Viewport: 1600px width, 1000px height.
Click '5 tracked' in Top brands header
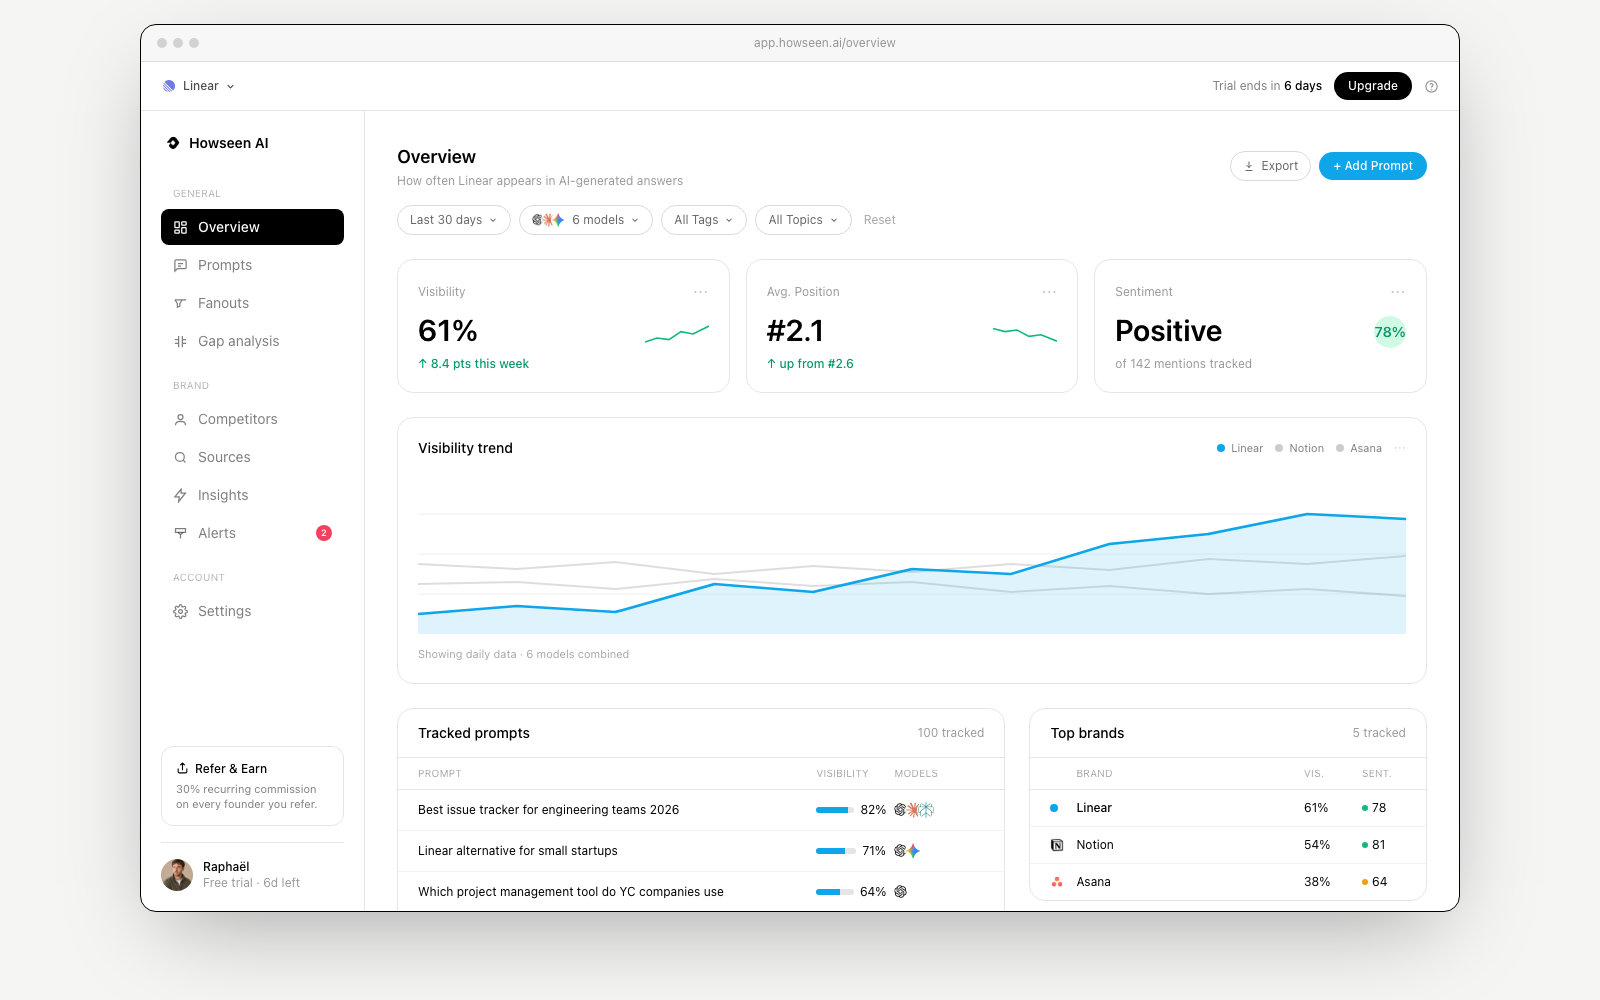pos(1379,733)
